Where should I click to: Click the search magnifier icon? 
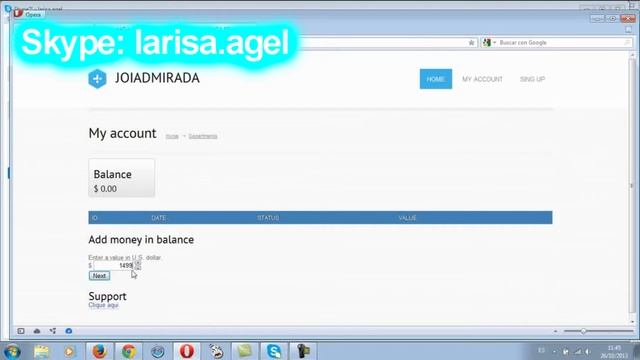coord(627,42)
